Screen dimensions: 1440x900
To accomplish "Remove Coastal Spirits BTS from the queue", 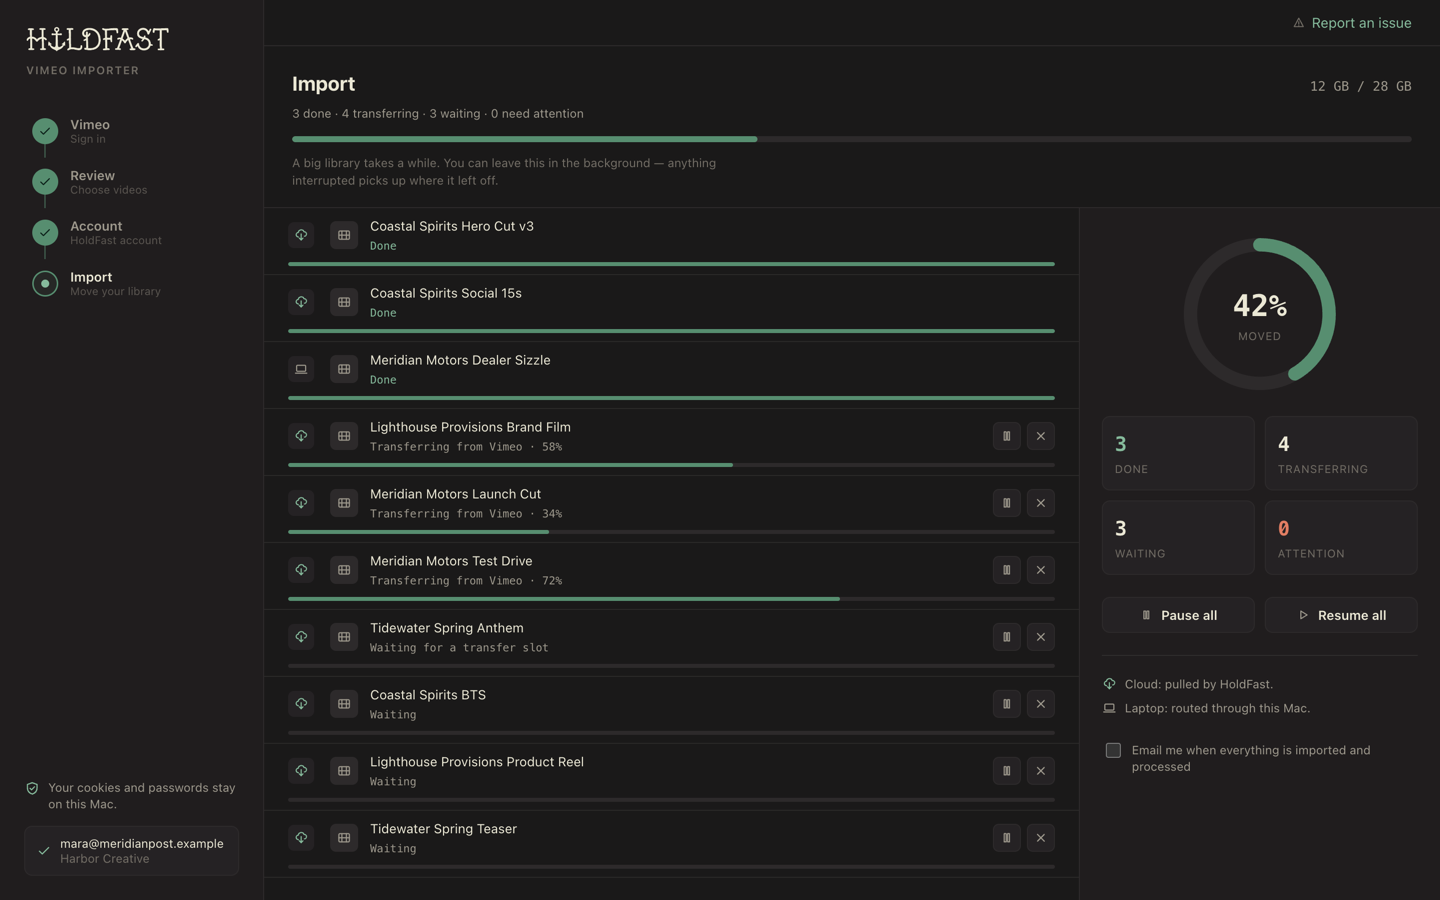I will [x=1041, y=704].
